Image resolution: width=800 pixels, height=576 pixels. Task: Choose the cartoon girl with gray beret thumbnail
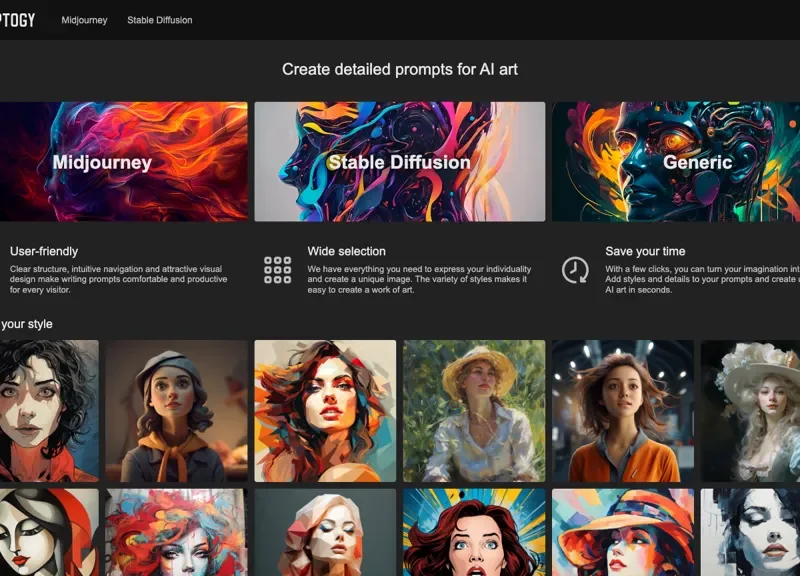(x=177, y=411)
